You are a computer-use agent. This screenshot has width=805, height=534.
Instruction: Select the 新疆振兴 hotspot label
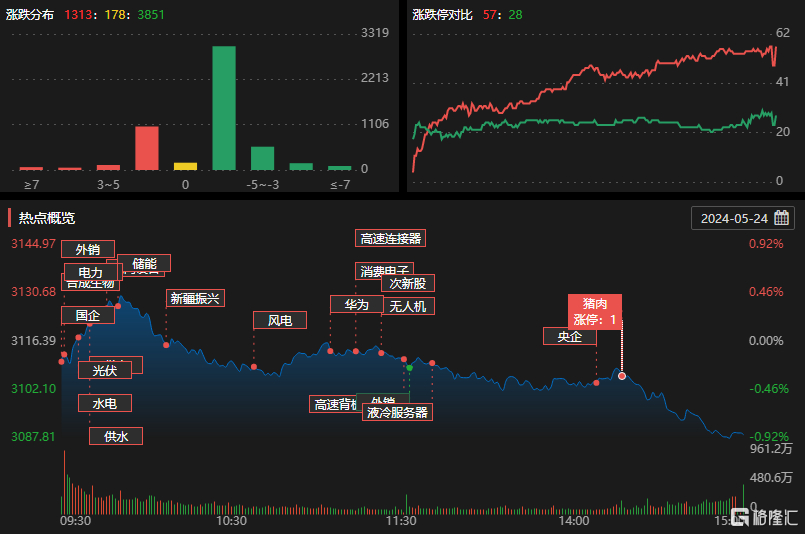195,298
